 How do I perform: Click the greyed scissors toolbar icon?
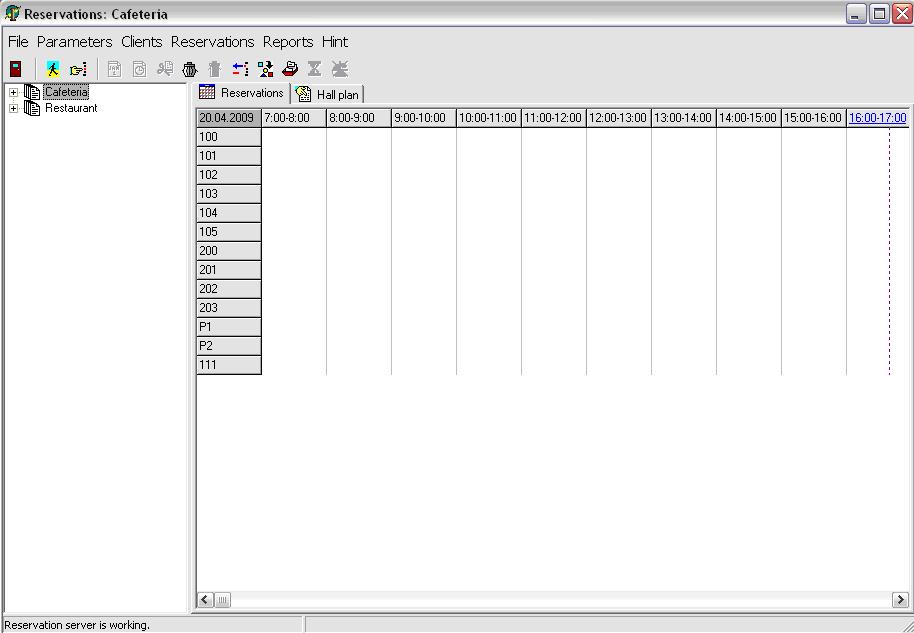pos(165,69)
